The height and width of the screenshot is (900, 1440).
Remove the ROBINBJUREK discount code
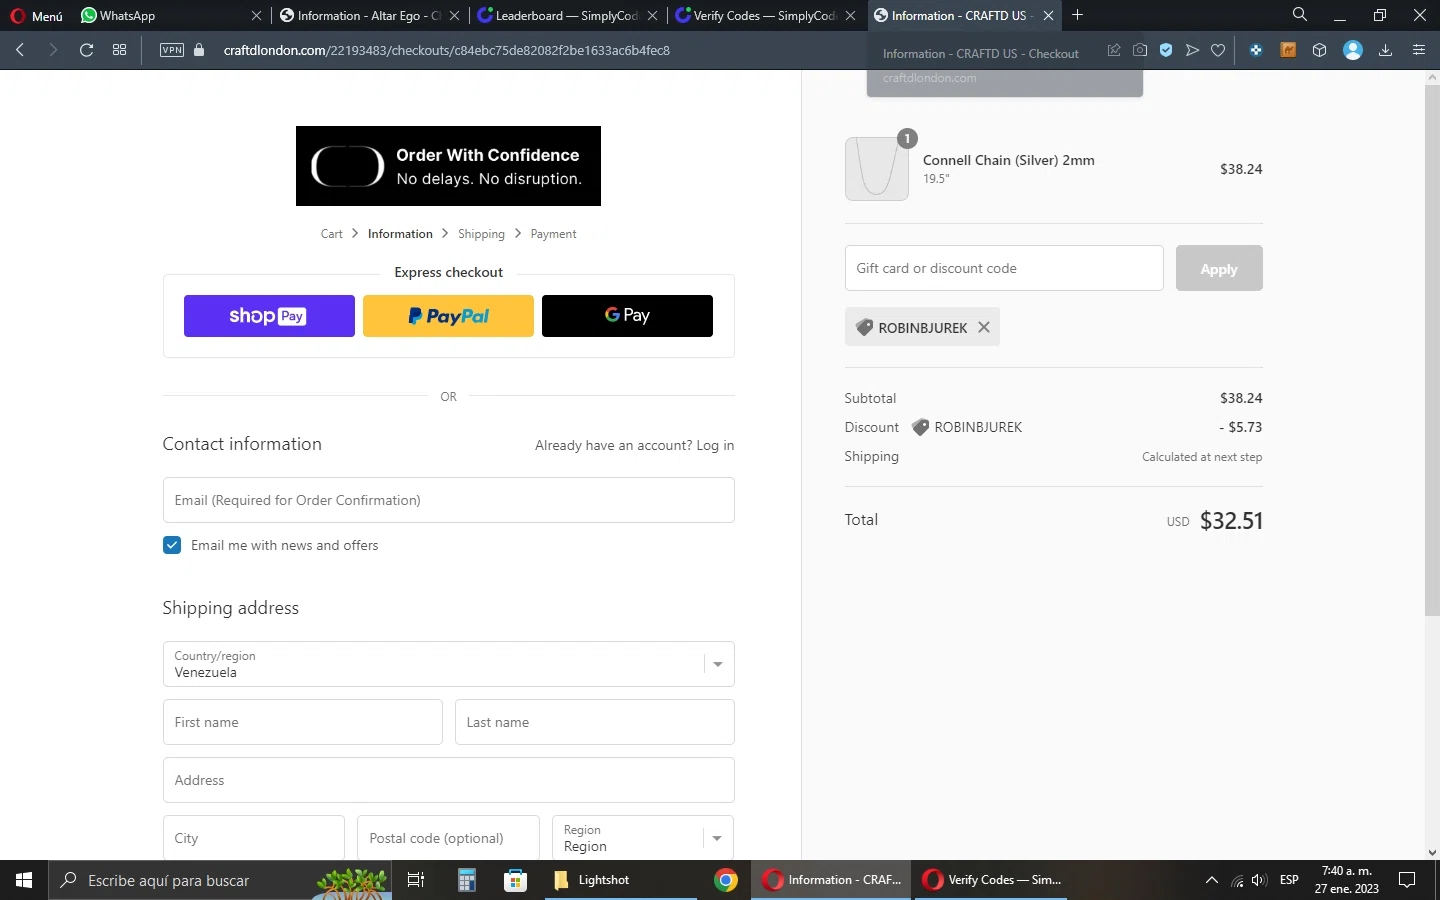tap(984, 327)
